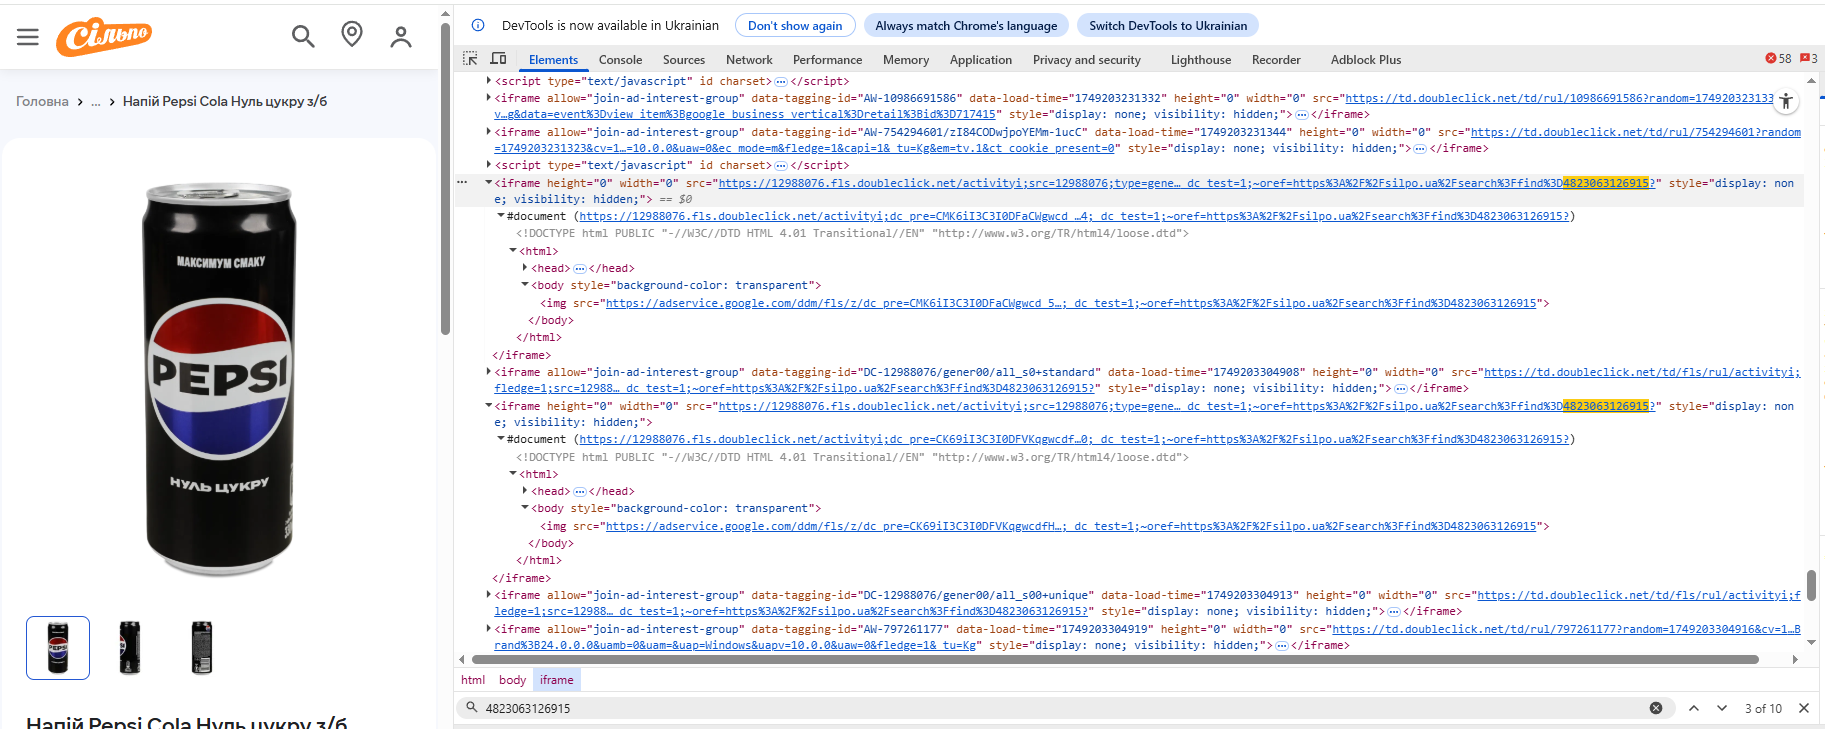Collapse the first body node
Screen dimensions: 1825x729
(x=525, y=285)
